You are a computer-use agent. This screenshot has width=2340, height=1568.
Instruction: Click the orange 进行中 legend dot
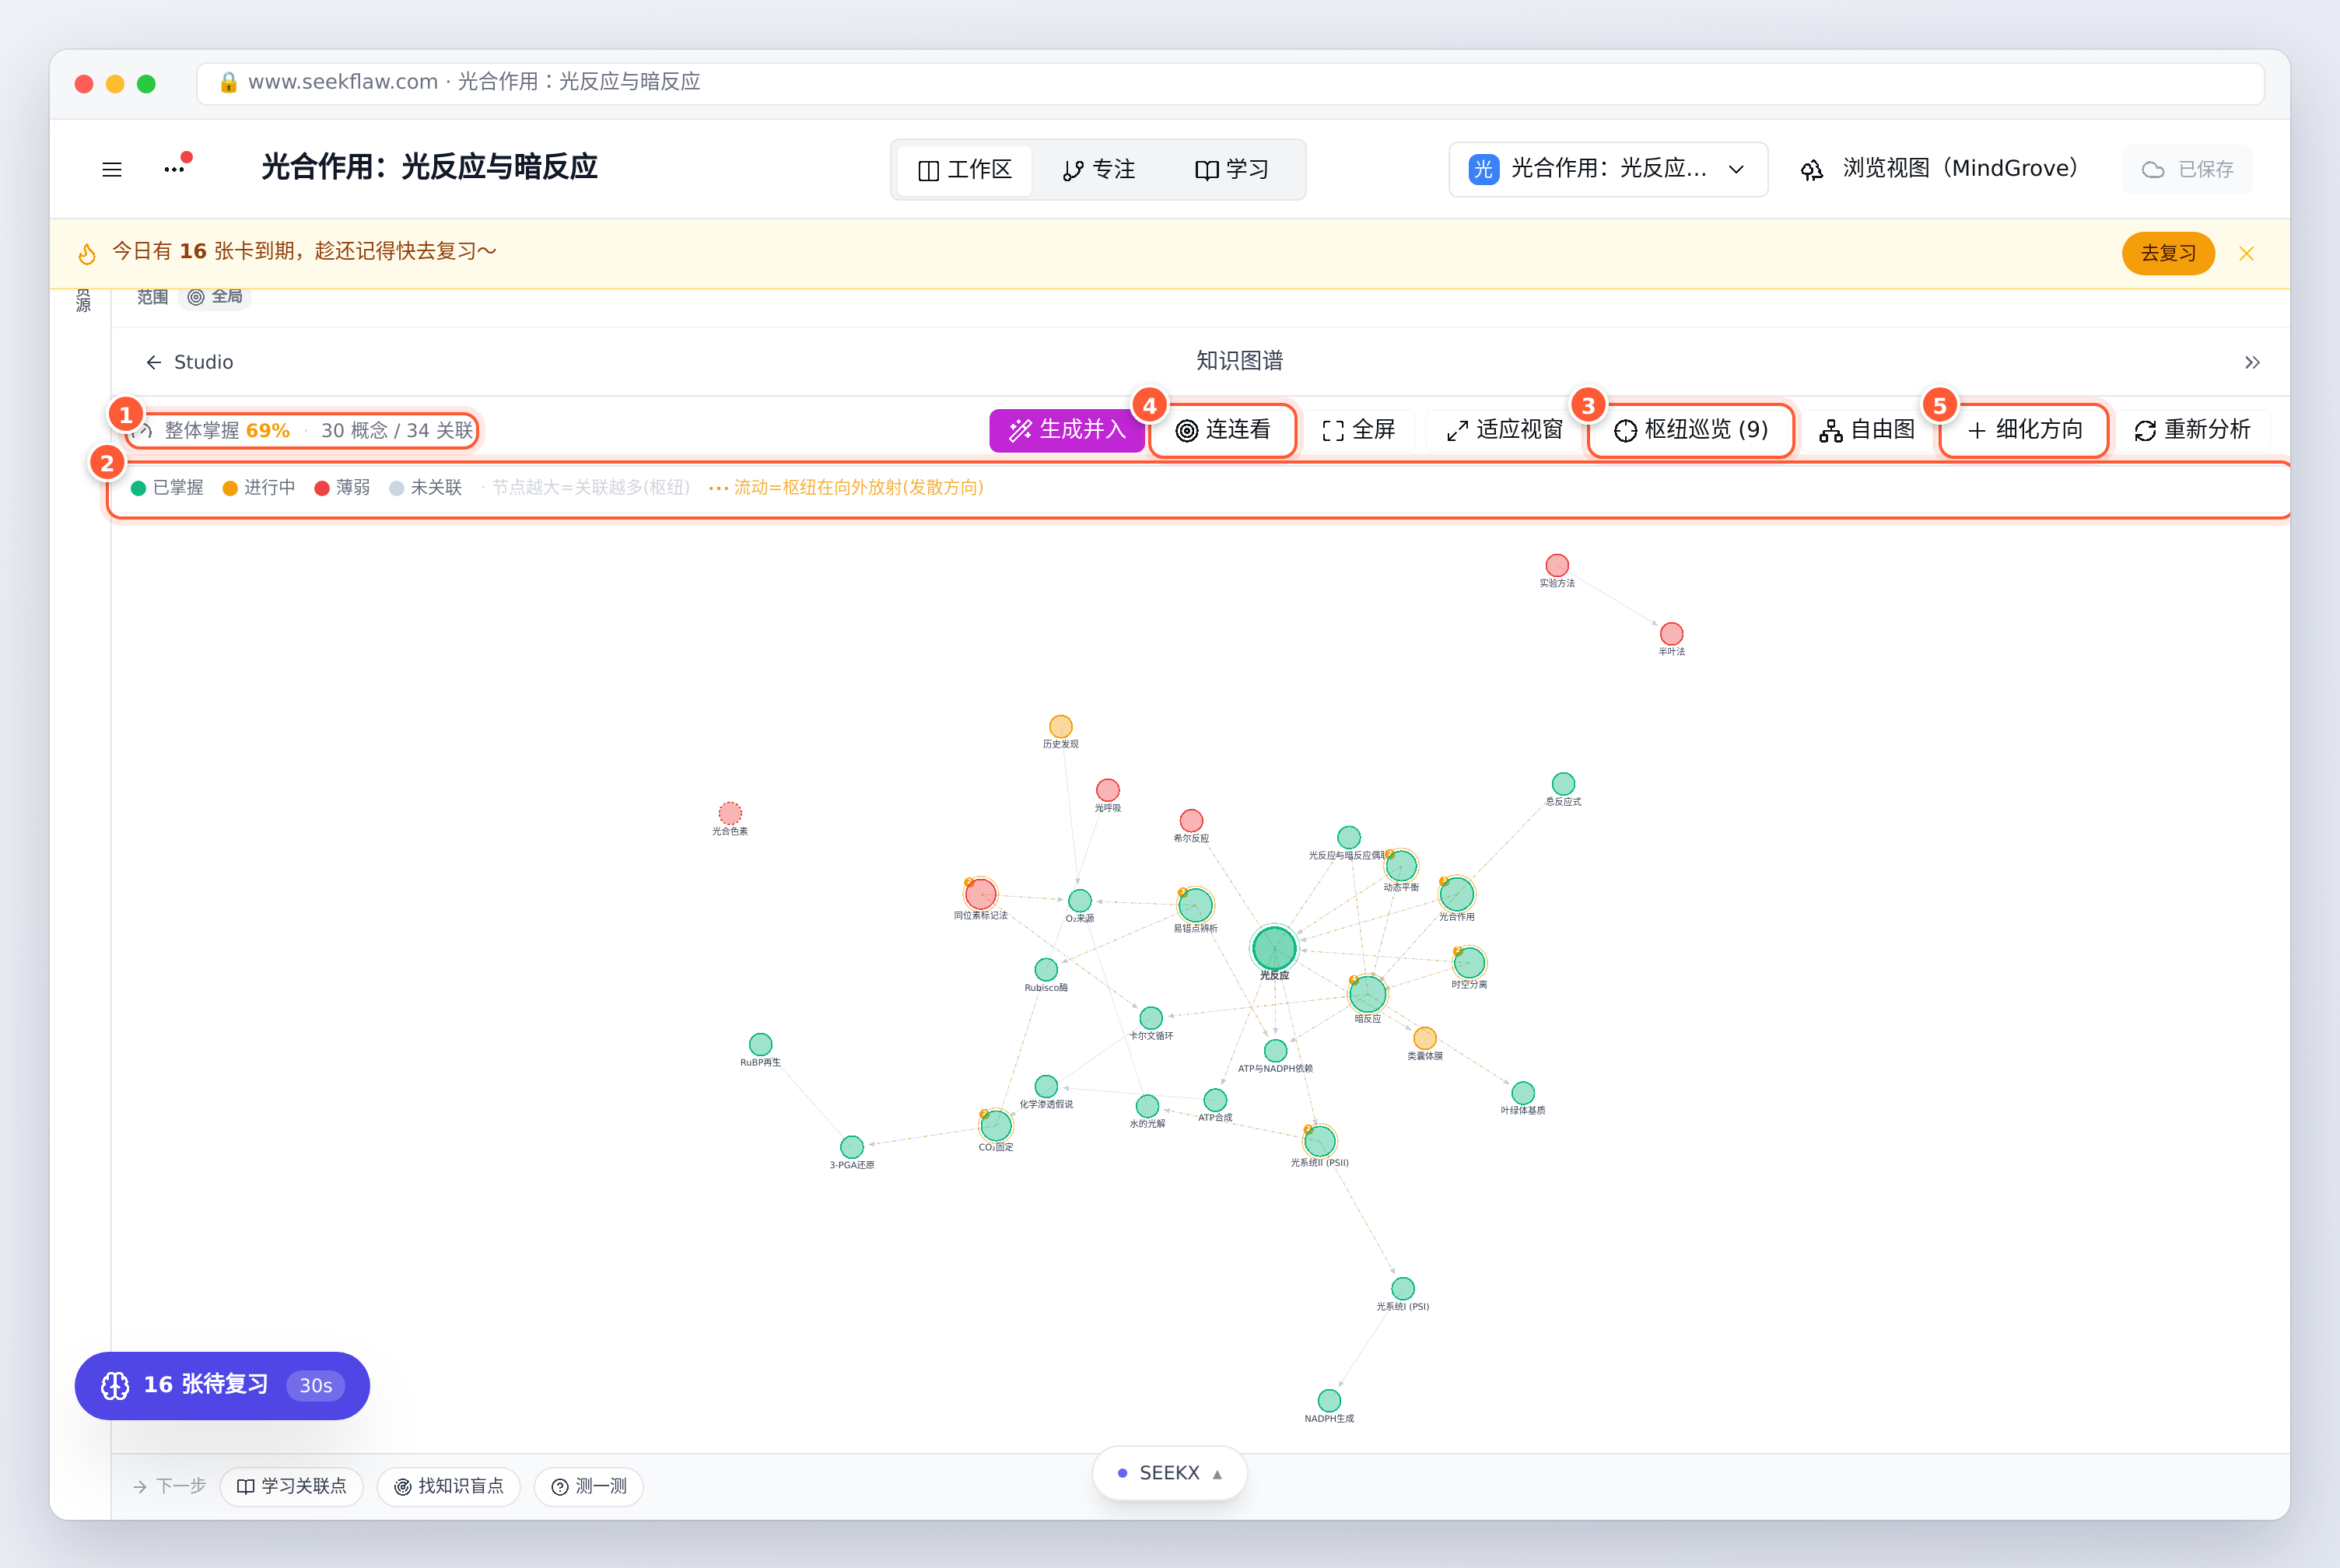[x=230, y=488]
